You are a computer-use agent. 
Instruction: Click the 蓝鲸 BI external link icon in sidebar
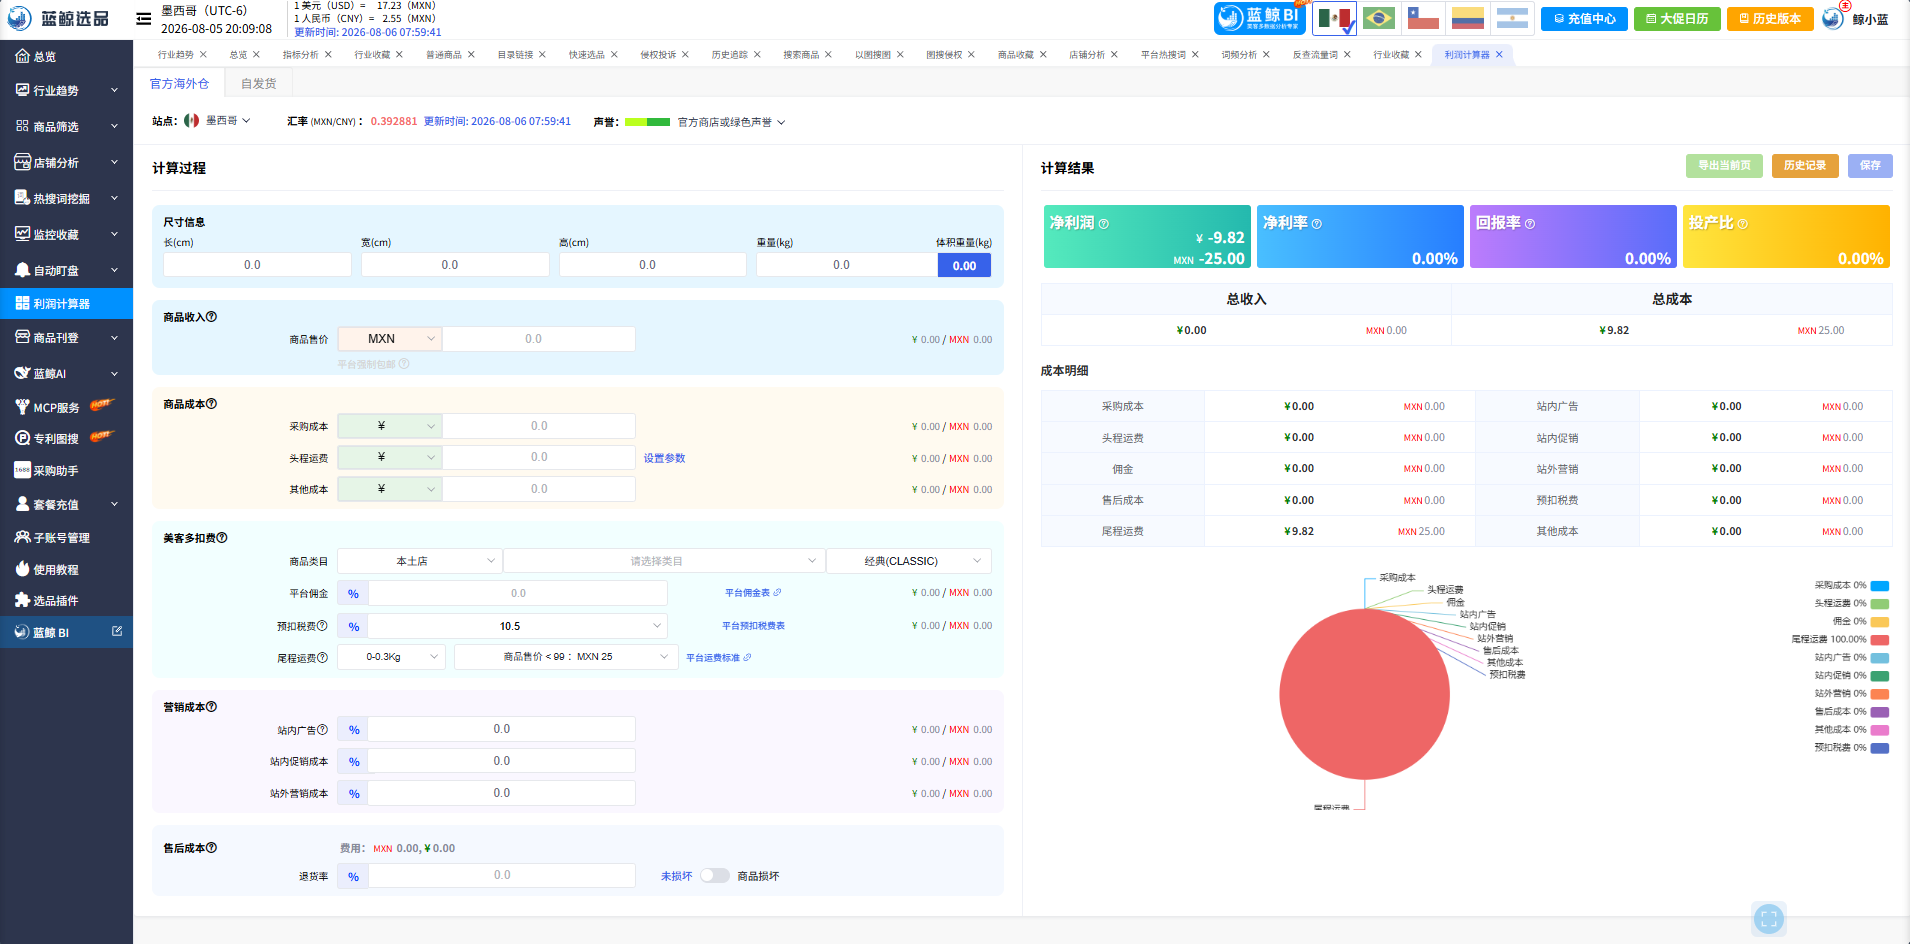117,631
